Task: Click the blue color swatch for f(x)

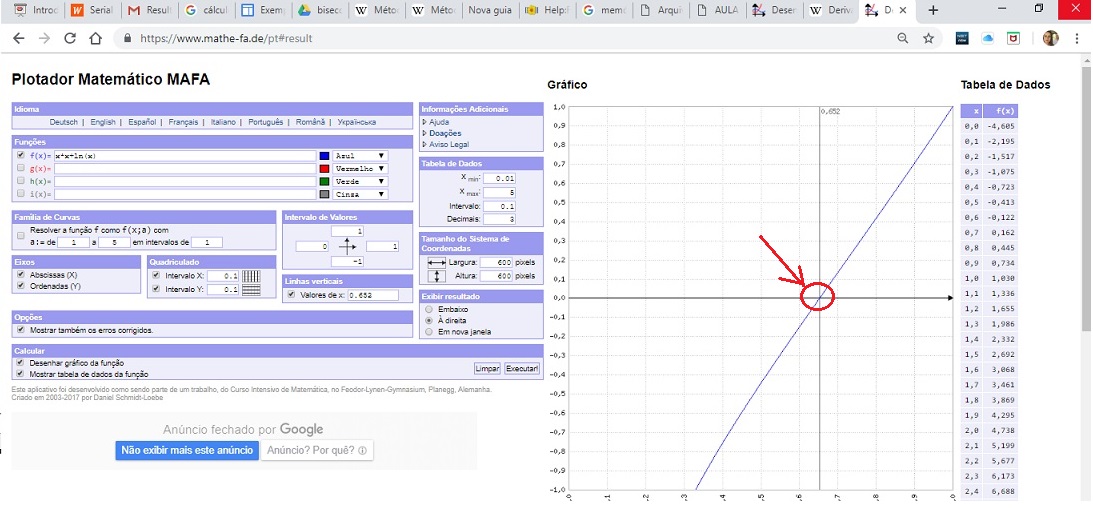Action: pyautogui.click(x=324, y=156)
